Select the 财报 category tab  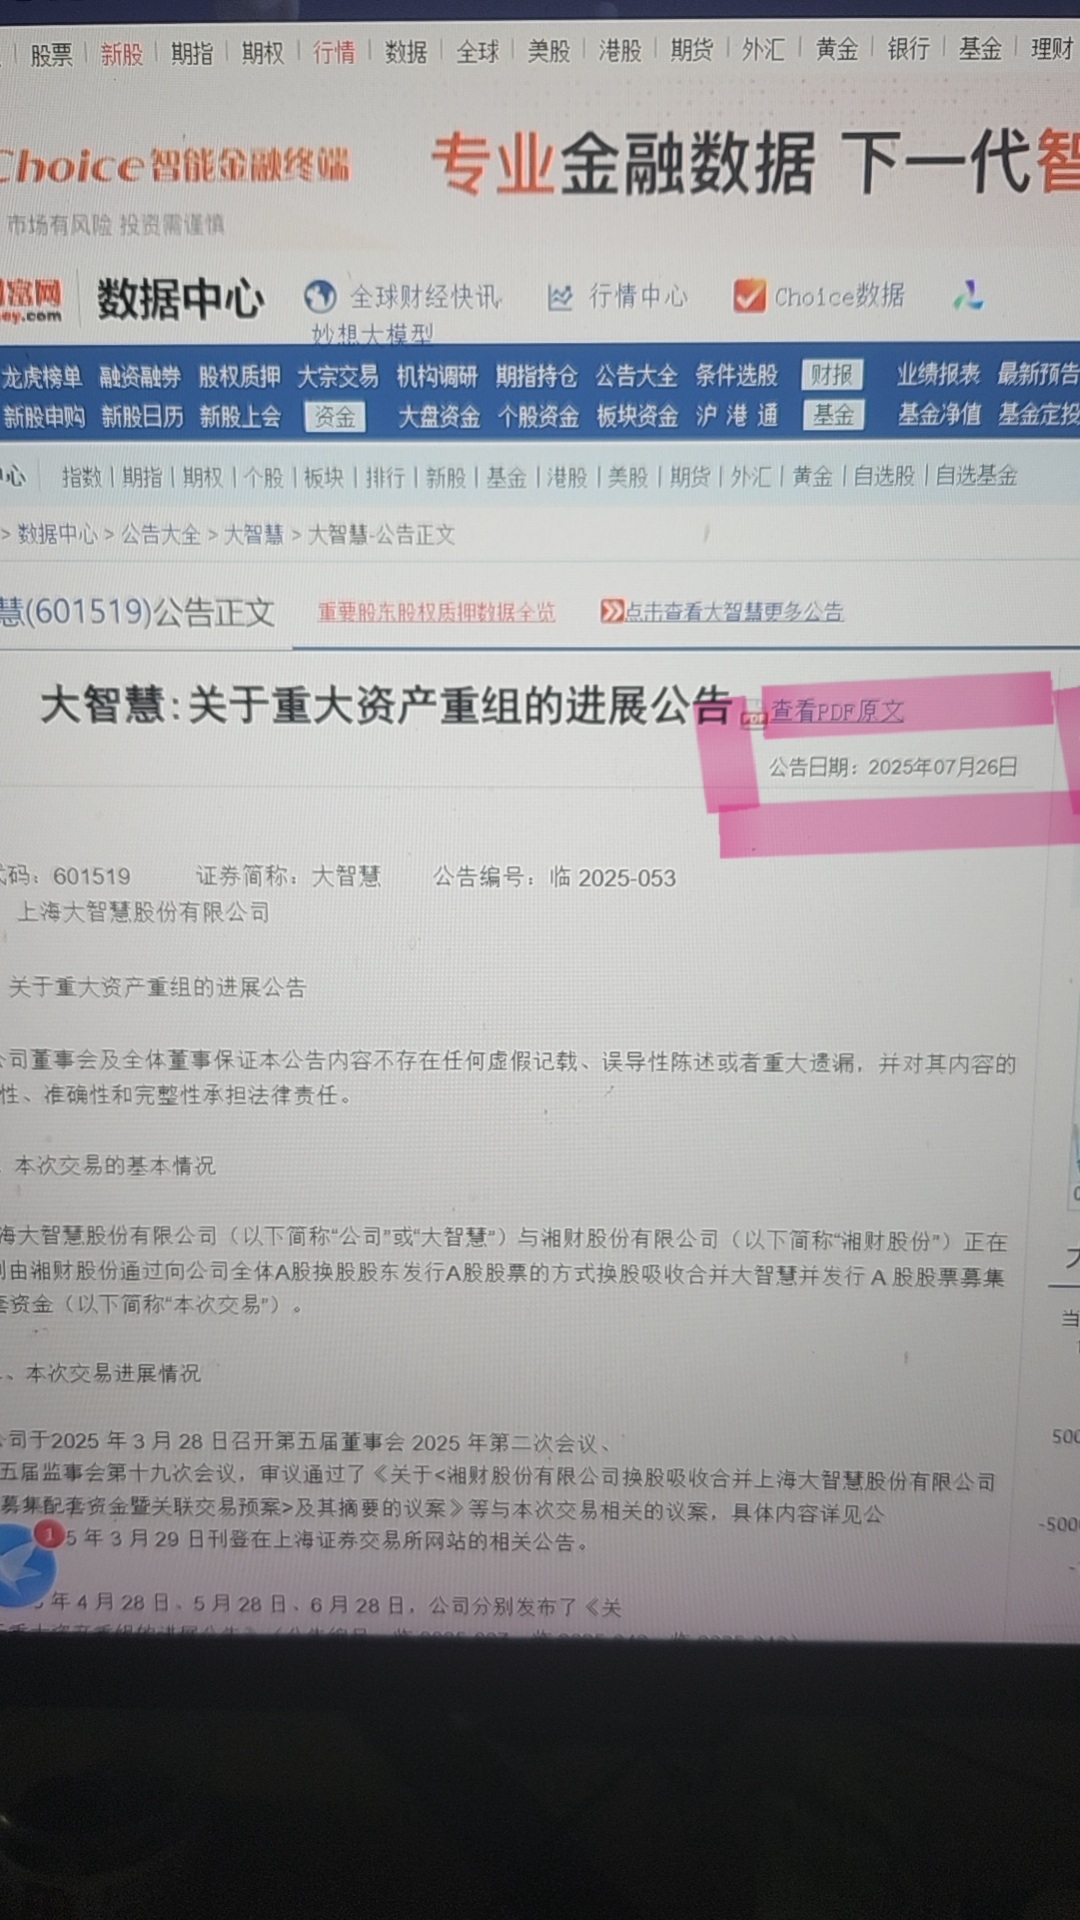coord(832,375)
